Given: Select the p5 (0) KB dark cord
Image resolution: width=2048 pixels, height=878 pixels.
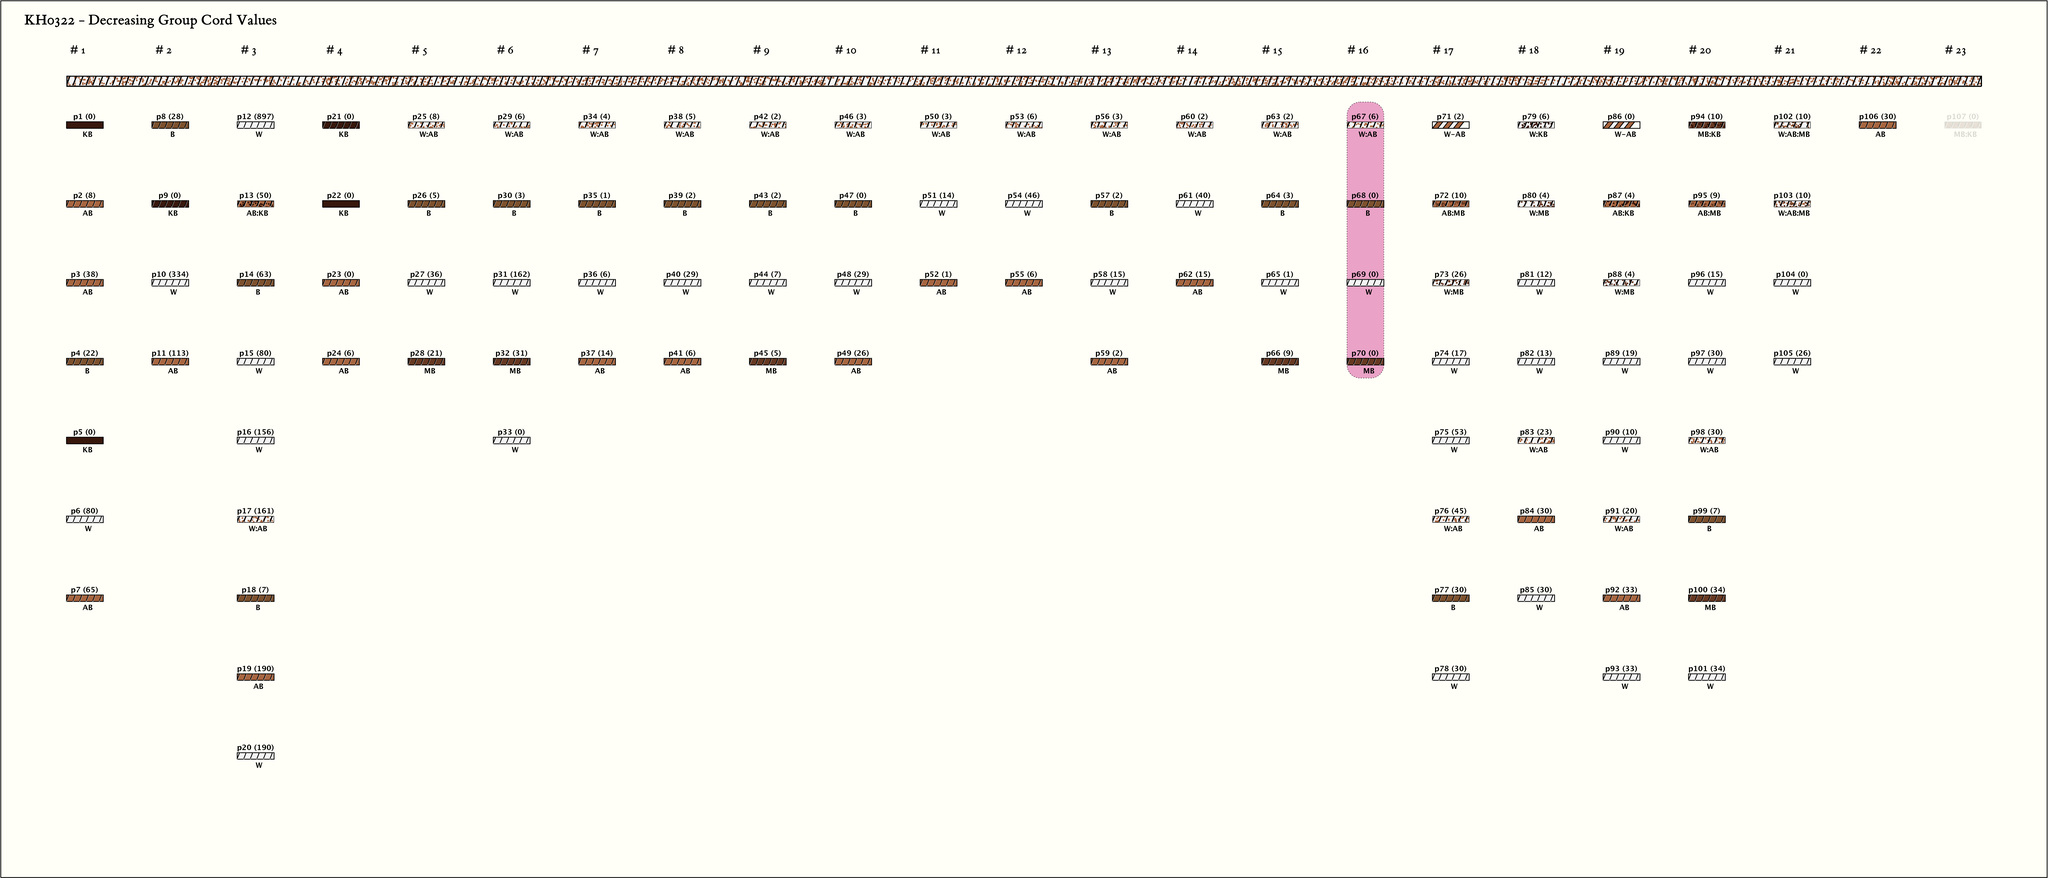Looking at the screenshot, I should [x=85, y=440].
